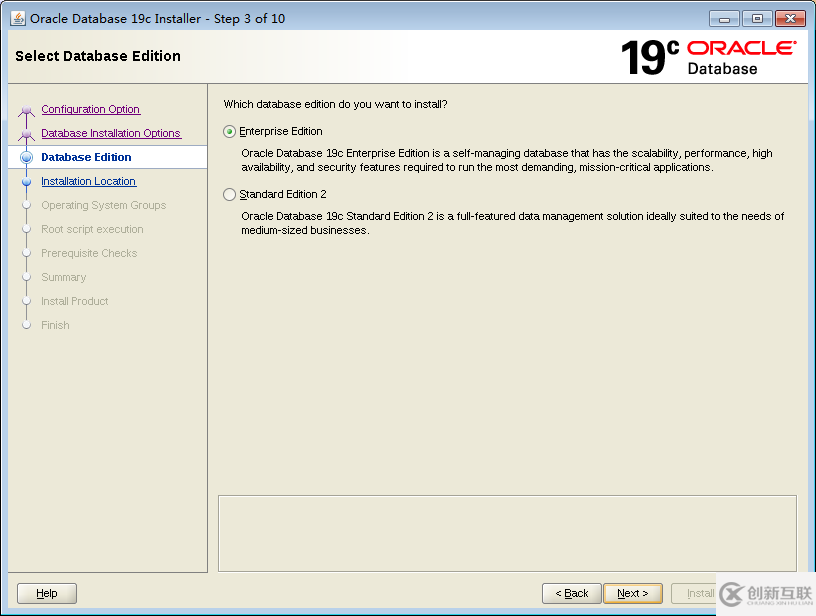Minimize the installer window
The height and width of the screenshot is (616, 816).
pos(724,19)
